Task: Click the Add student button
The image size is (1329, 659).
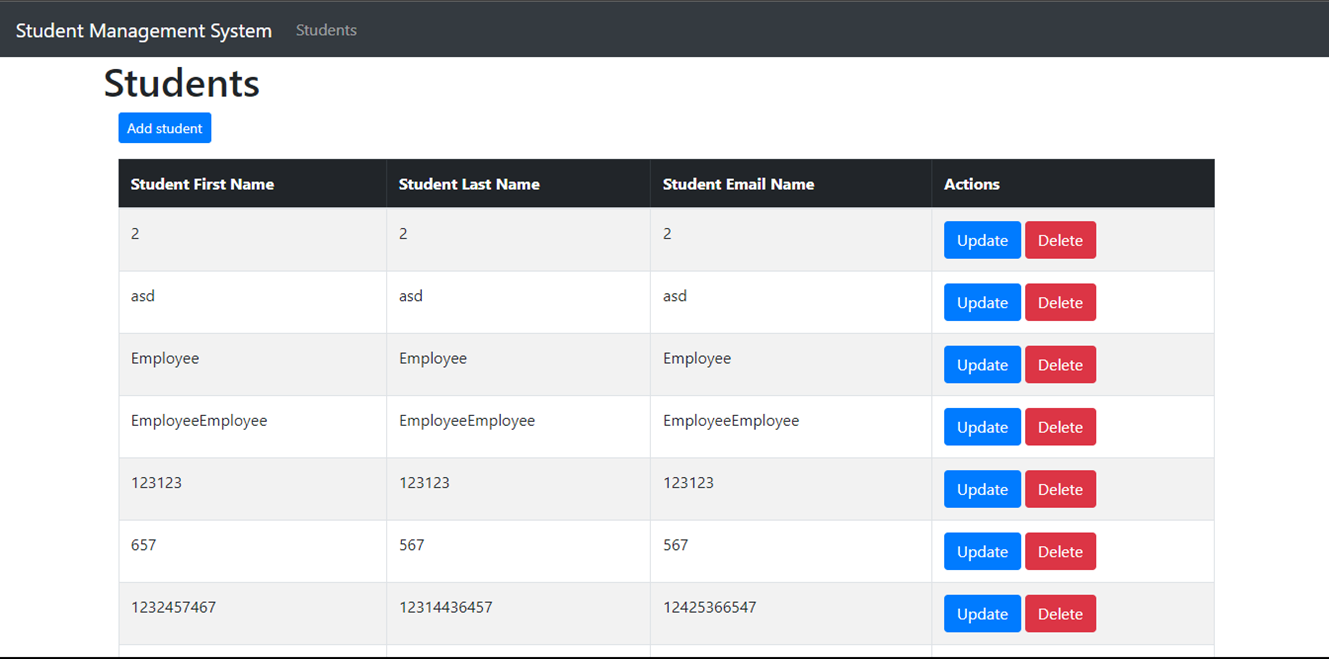Action: pos(165,128)
